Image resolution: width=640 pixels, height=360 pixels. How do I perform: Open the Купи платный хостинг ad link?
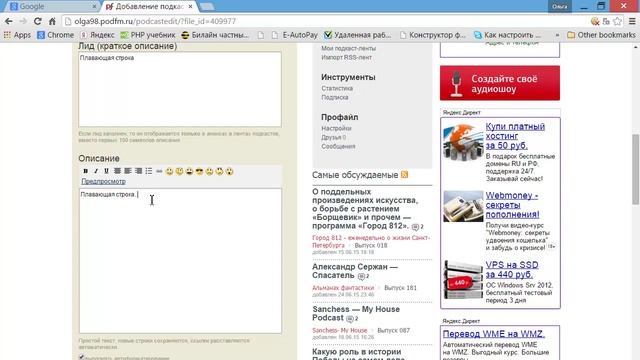515,136
